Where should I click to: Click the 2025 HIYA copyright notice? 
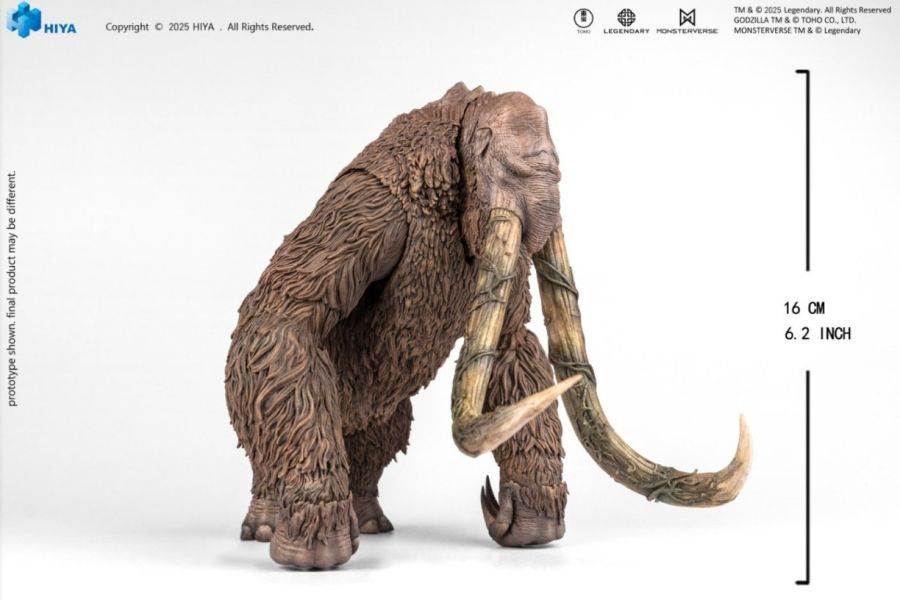tap(209, 27)
